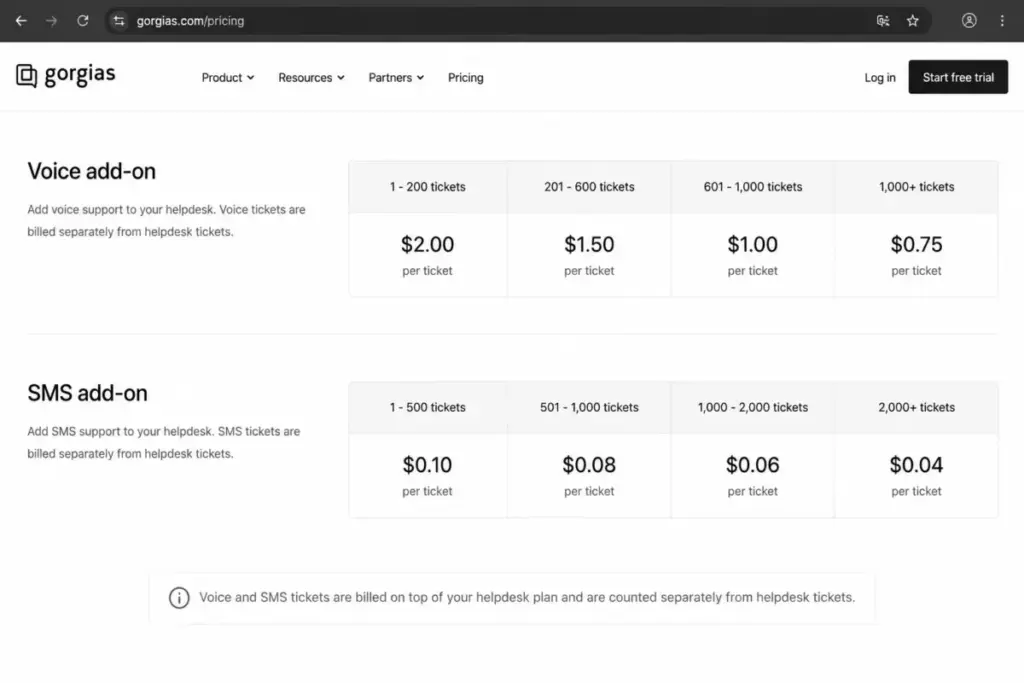
Task: Click the $2.00 voice price
Action: [427, 244]
